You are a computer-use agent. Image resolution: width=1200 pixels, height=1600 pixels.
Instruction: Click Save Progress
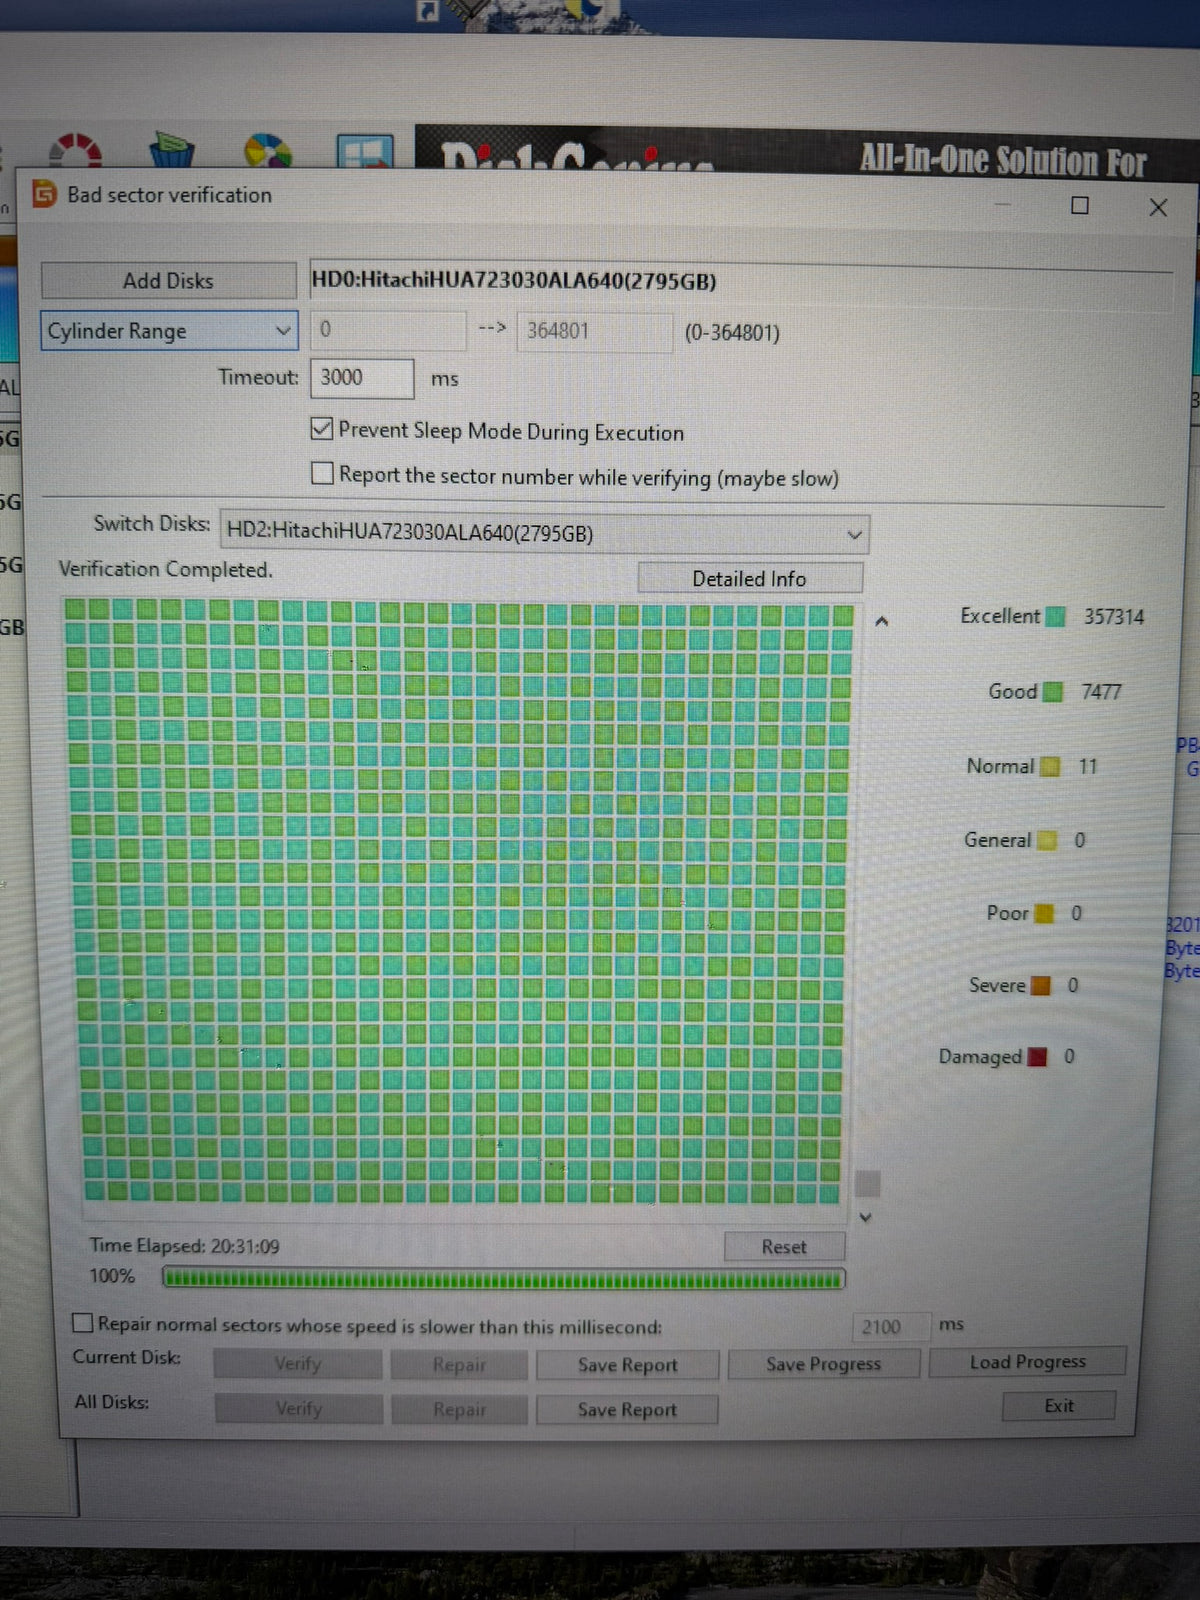pyautogui.click(x=823, y=1363)
